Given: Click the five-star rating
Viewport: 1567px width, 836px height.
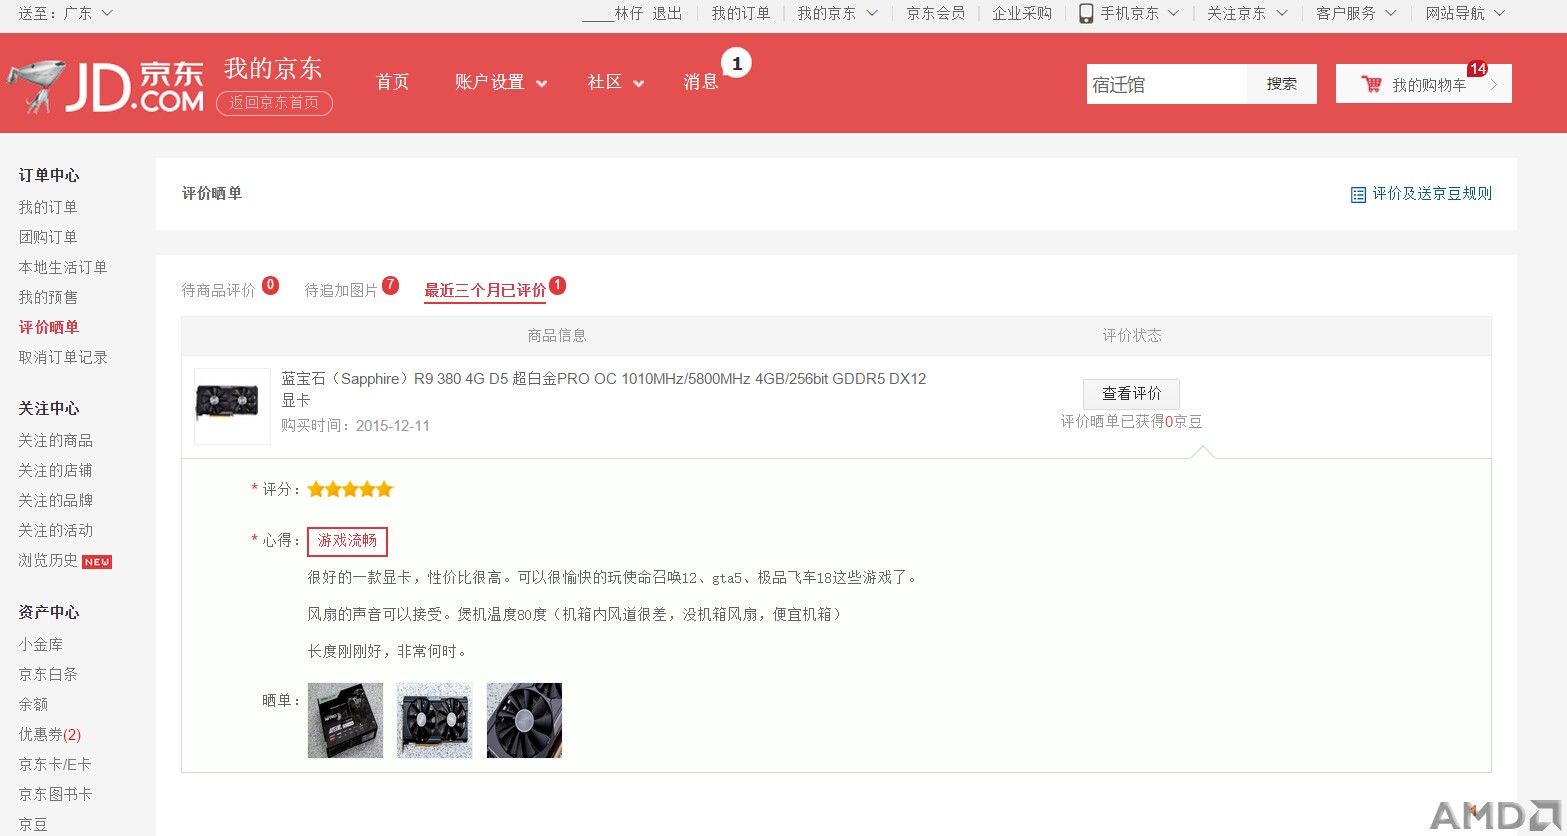Looking at the screenshot, I should [x=350, y=489].
